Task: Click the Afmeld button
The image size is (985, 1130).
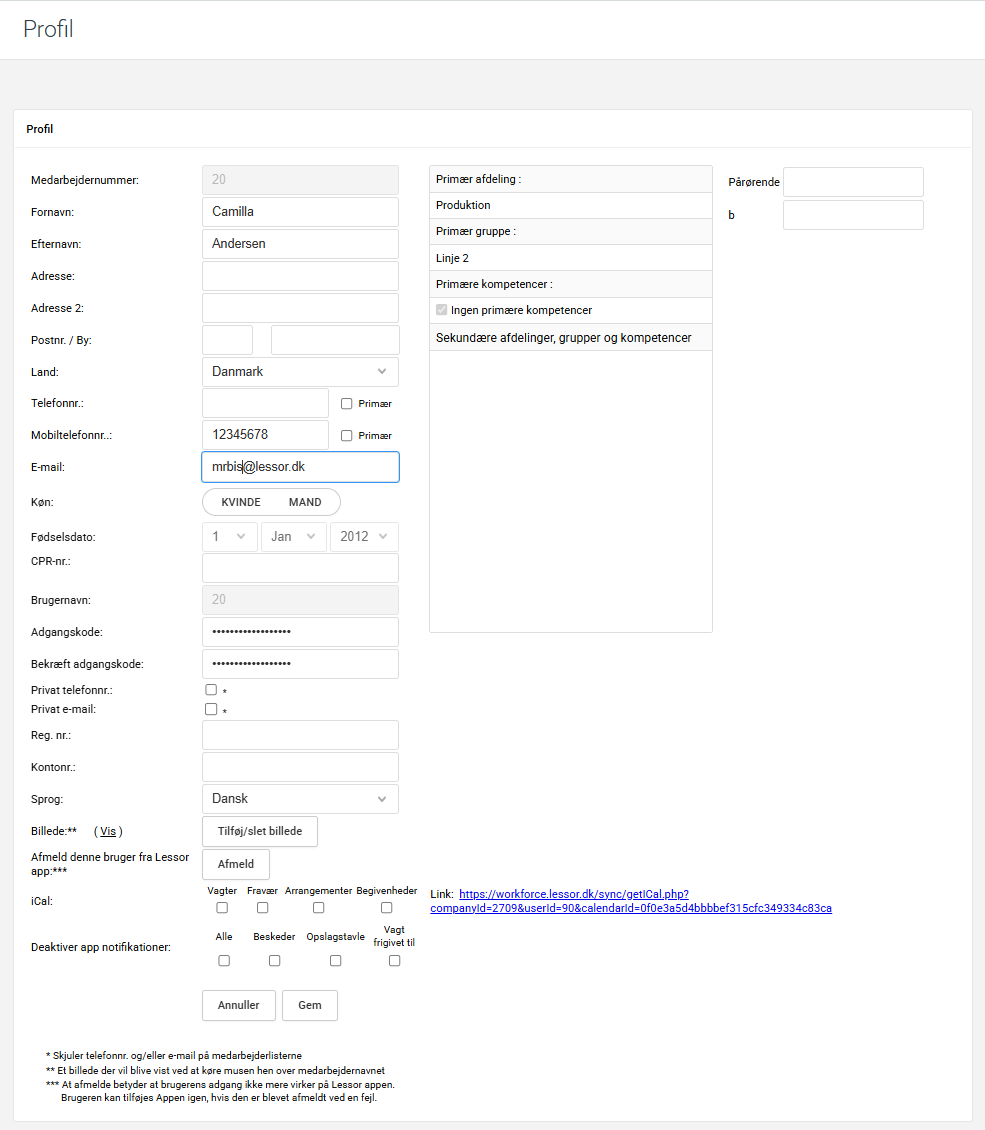Action: pos(236,864)
